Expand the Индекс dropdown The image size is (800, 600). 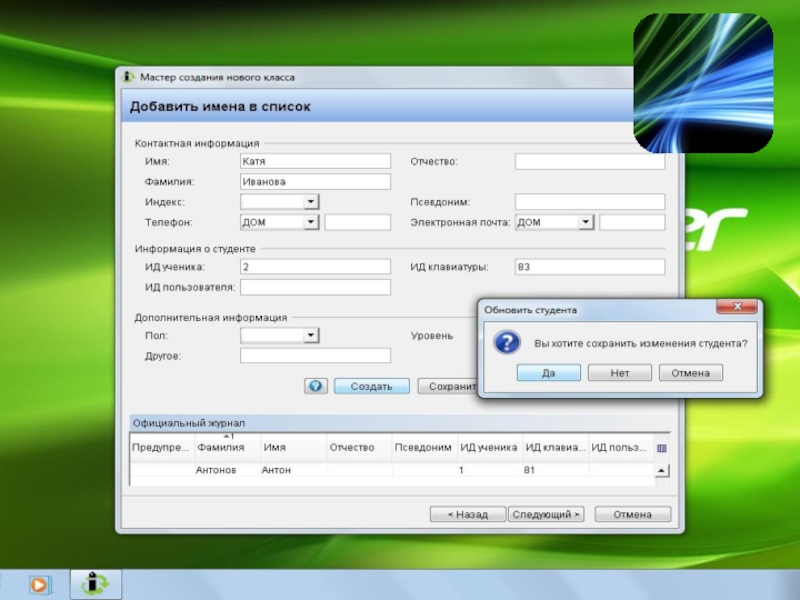point(311,202)
